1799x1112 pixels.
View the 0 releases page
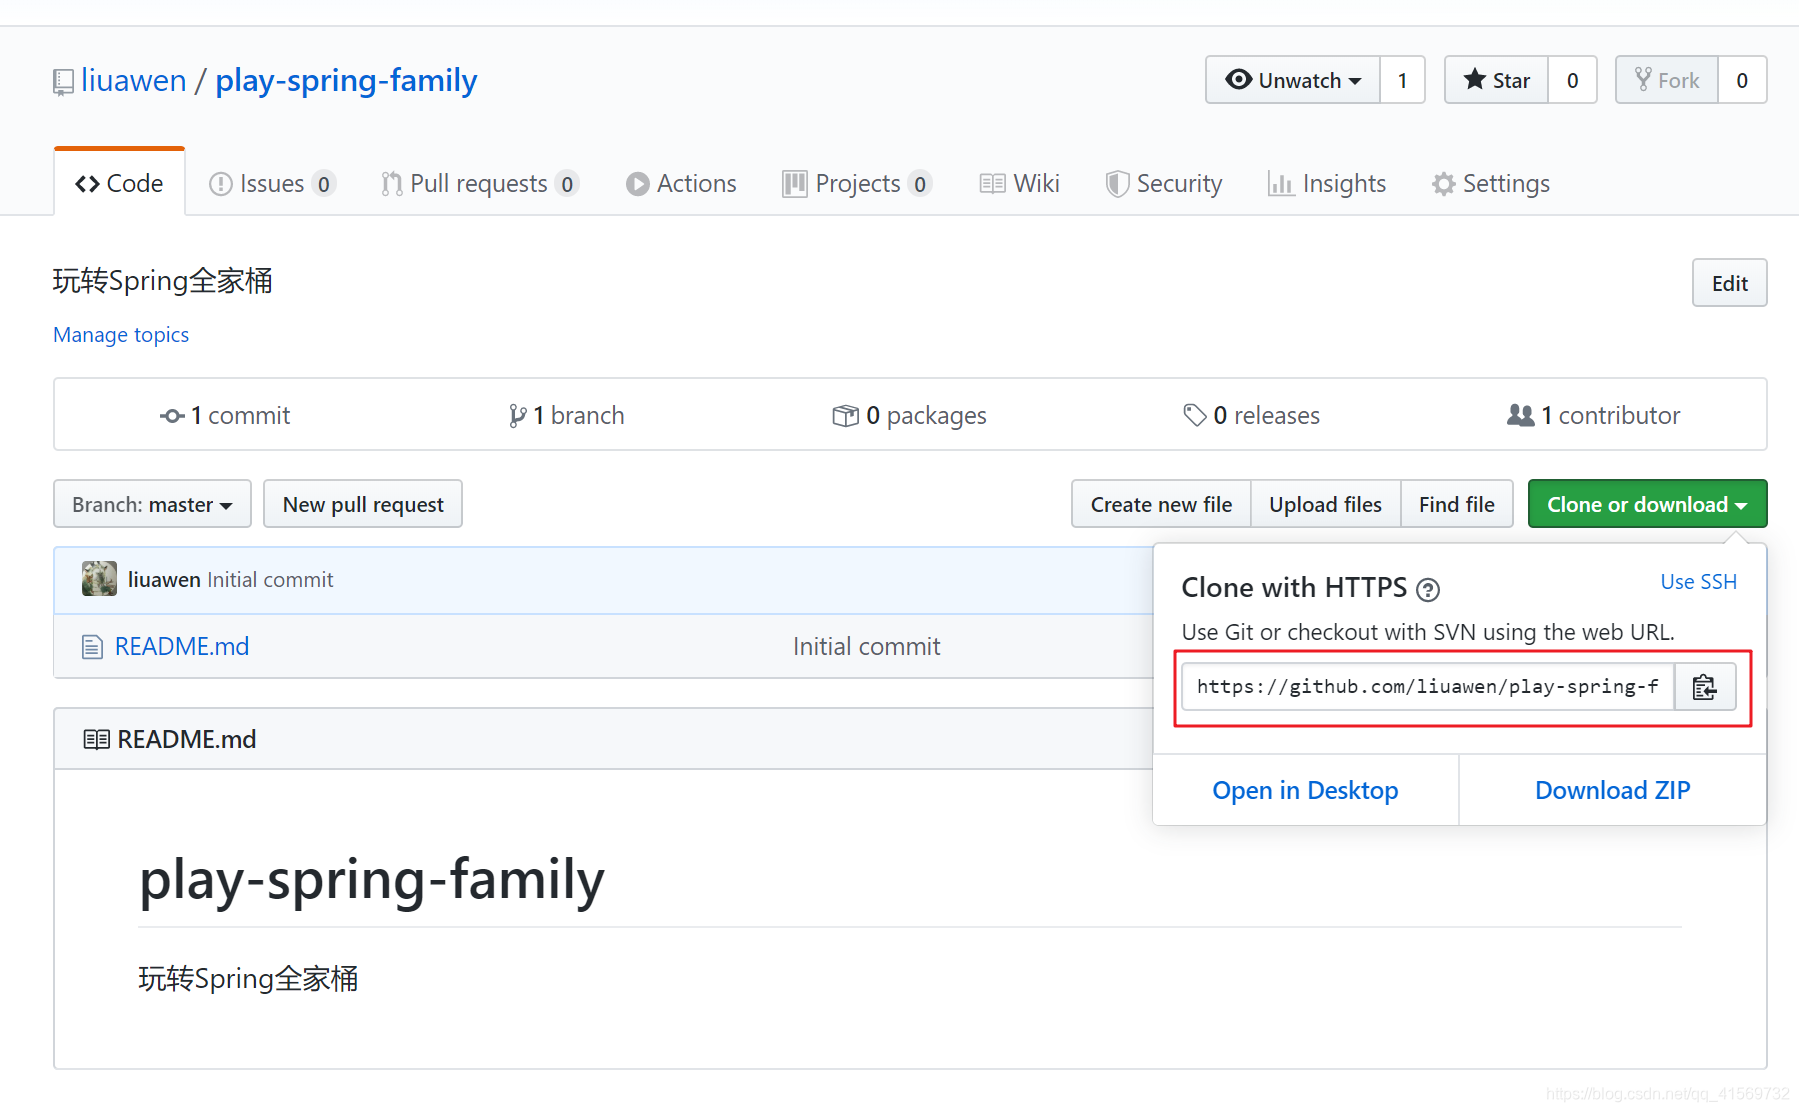[x=1251, y=415]
